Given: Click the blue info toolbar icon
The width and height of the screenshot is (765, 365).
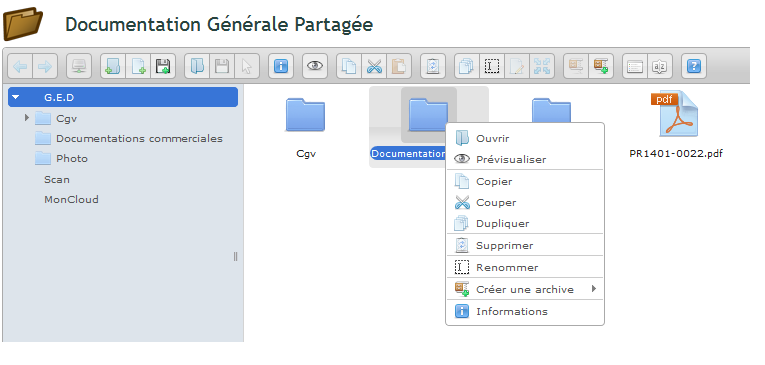Looking at the screenshot, I should tap(281, 66).
